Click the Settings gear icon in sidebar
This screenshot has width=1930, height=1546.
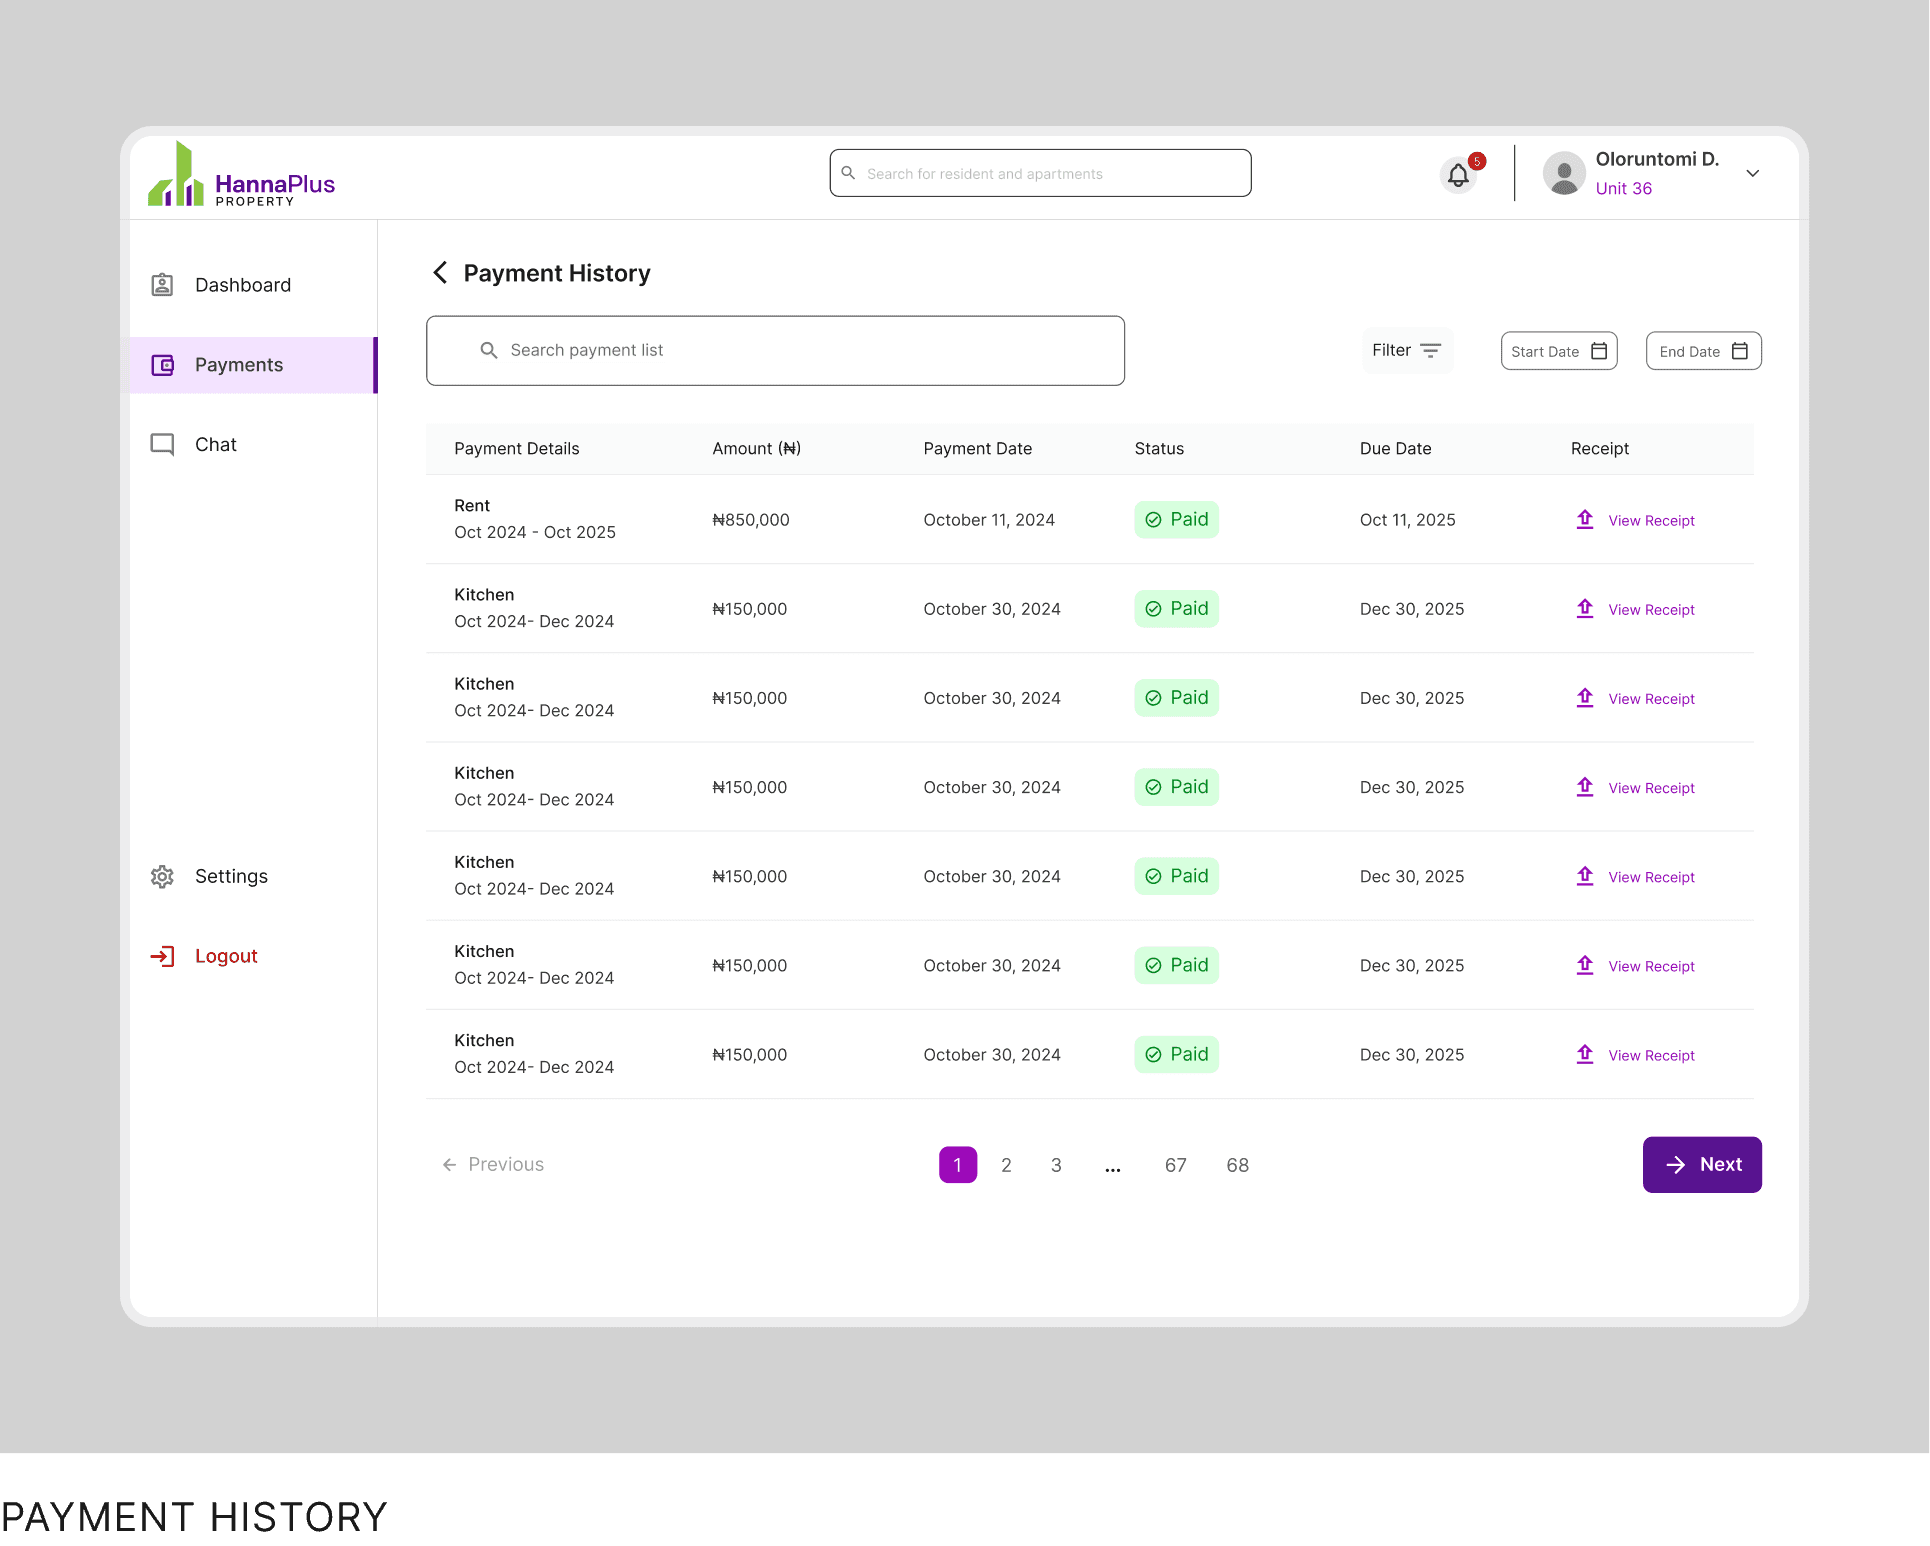[x=162, y=877]
